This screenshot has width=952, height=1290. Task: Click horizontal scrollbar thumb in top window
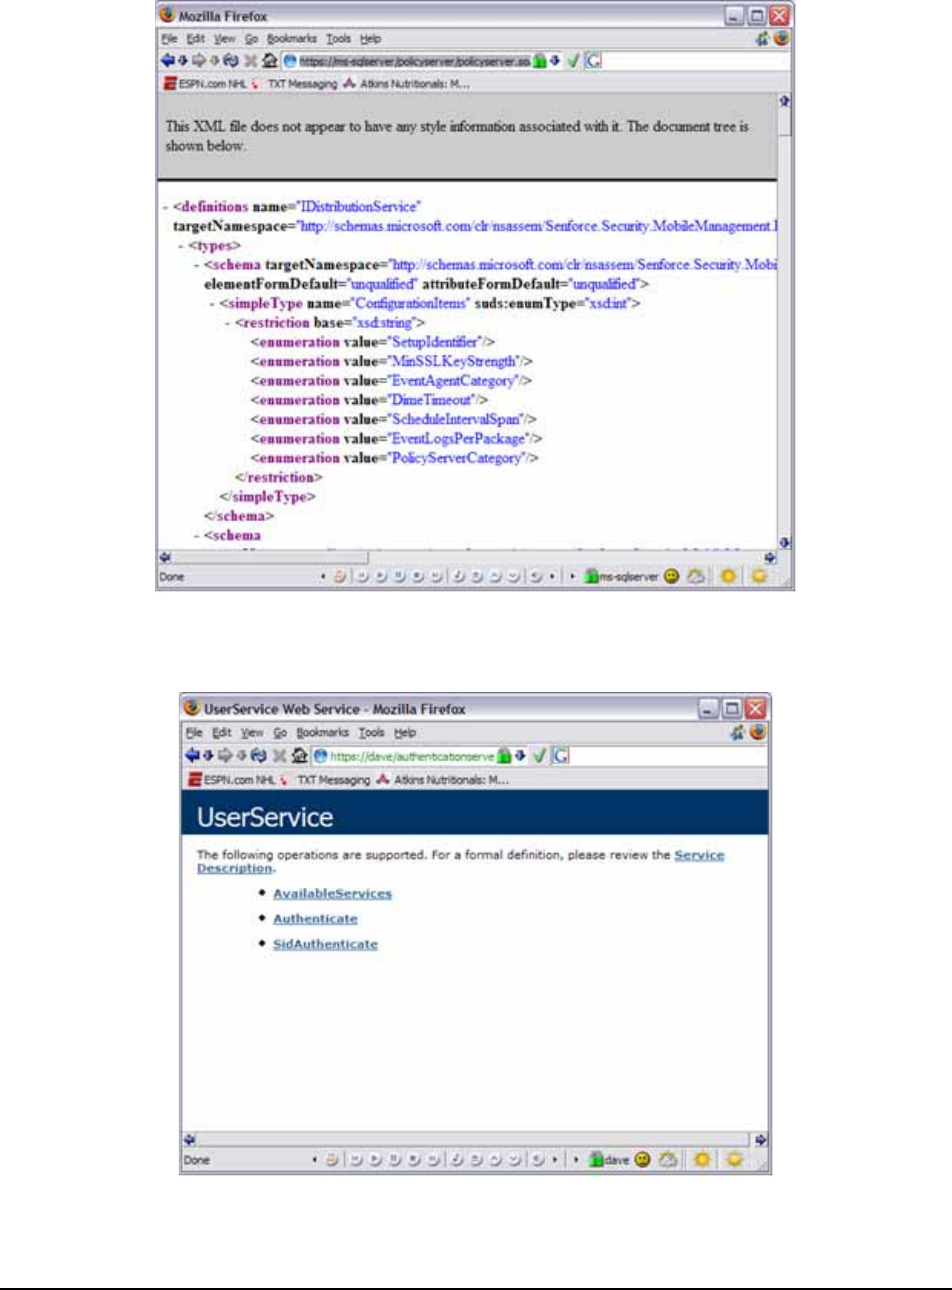(x=270, y=558)
